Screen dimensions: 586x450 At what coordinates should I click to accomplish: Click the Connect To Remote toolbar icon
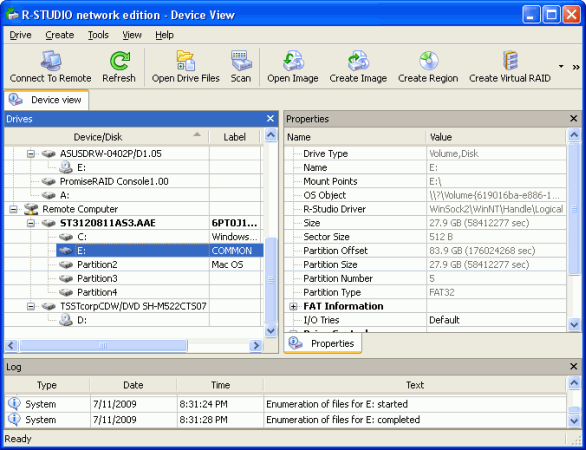51,61
